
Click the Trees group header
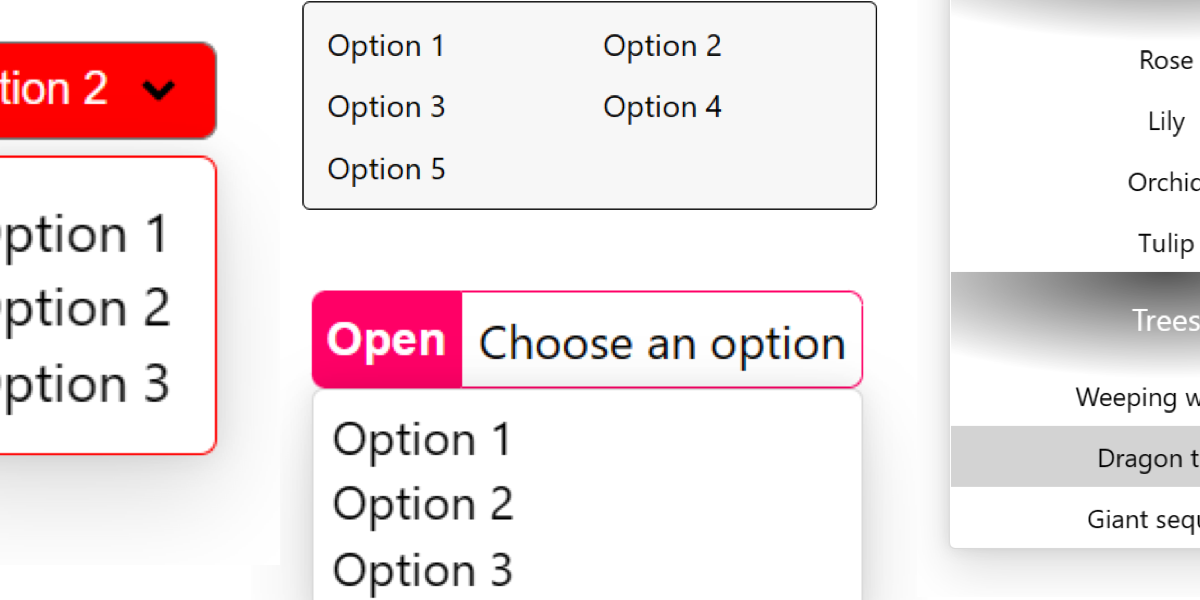pyautogui.click(x=1165, y=320)
